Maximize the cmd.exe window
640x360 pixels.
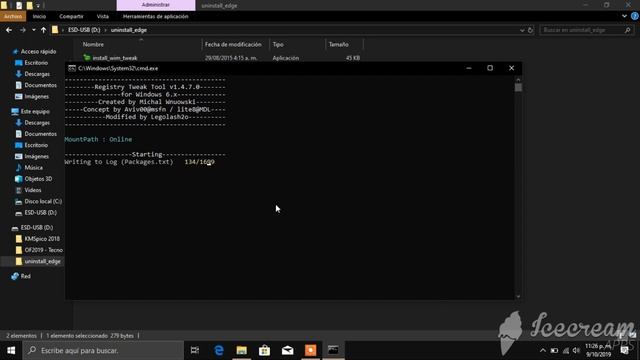click(x=490, y=68)
